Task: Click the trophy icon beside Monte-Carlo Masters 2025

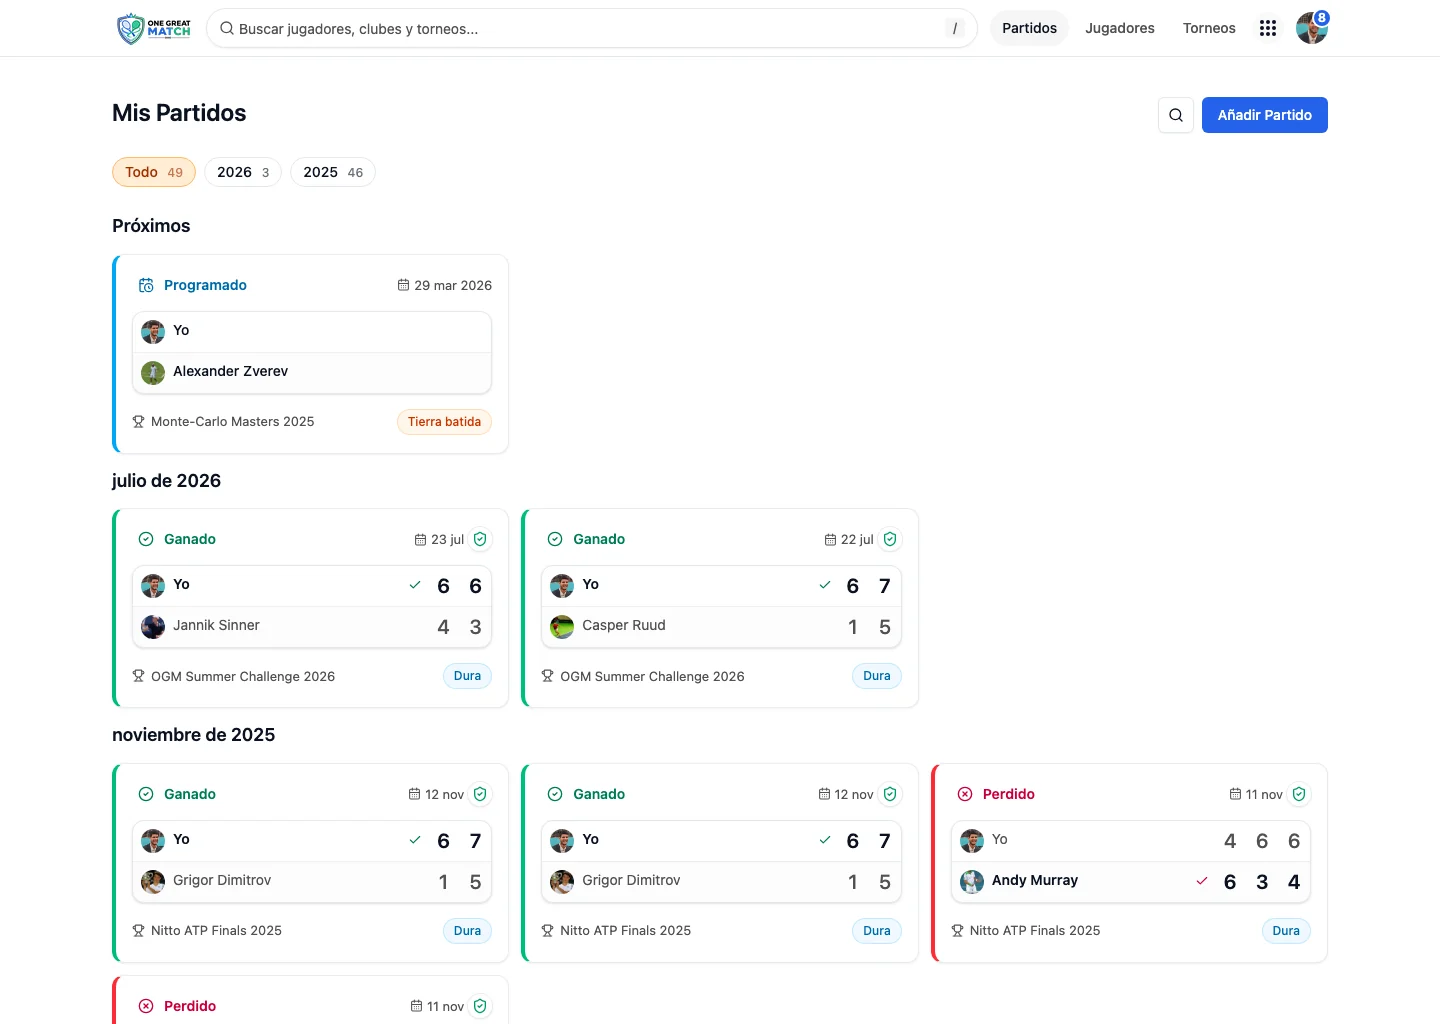Action: point(139,422)
